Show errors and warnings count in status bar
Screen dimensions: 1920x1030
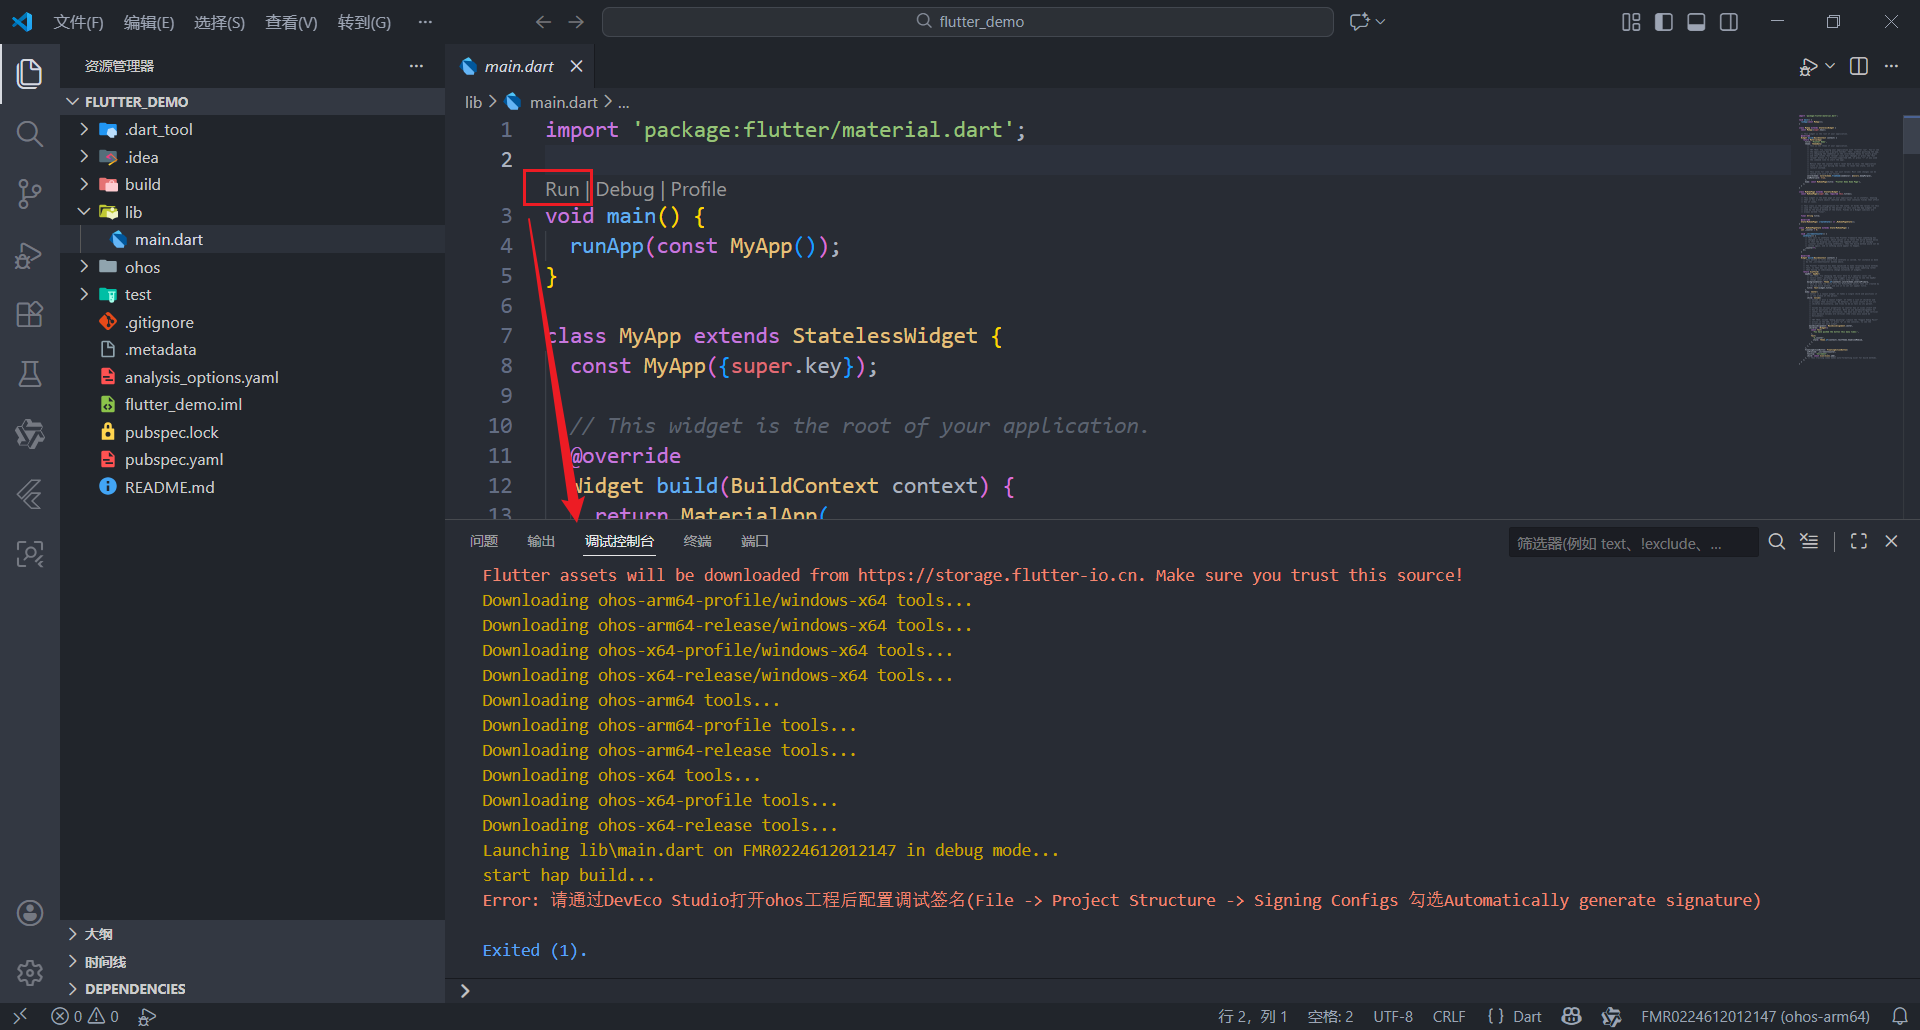[x=85, y=1016]
